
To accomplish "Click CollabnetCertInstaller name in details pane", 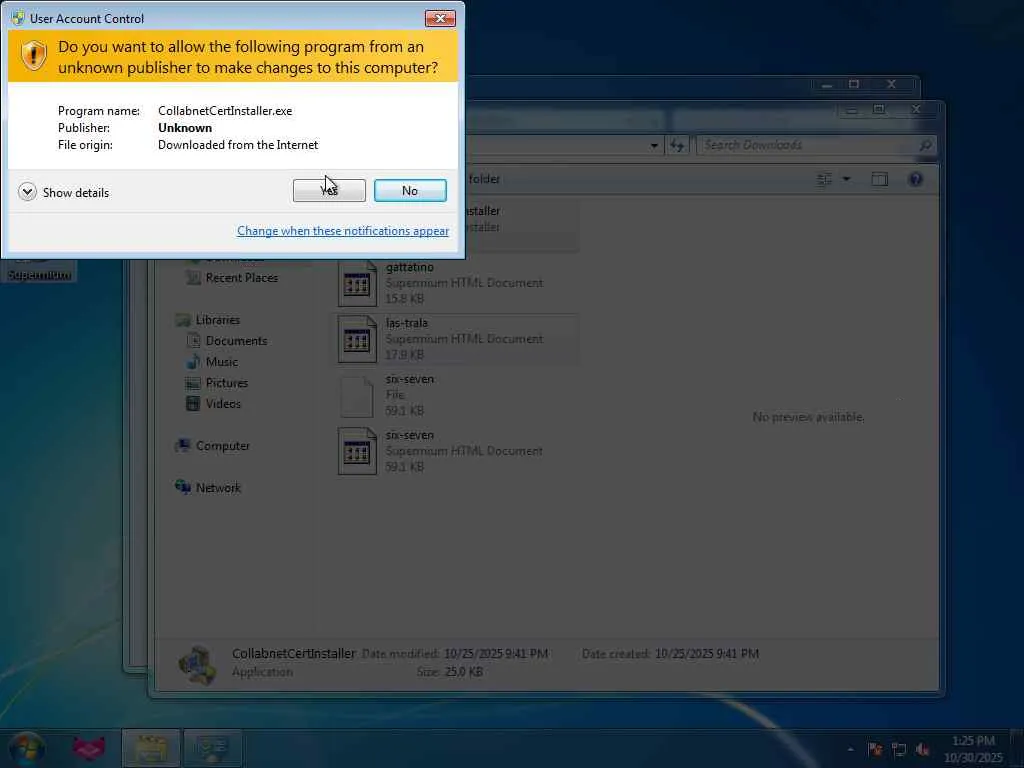I will [x=294, y=654].
